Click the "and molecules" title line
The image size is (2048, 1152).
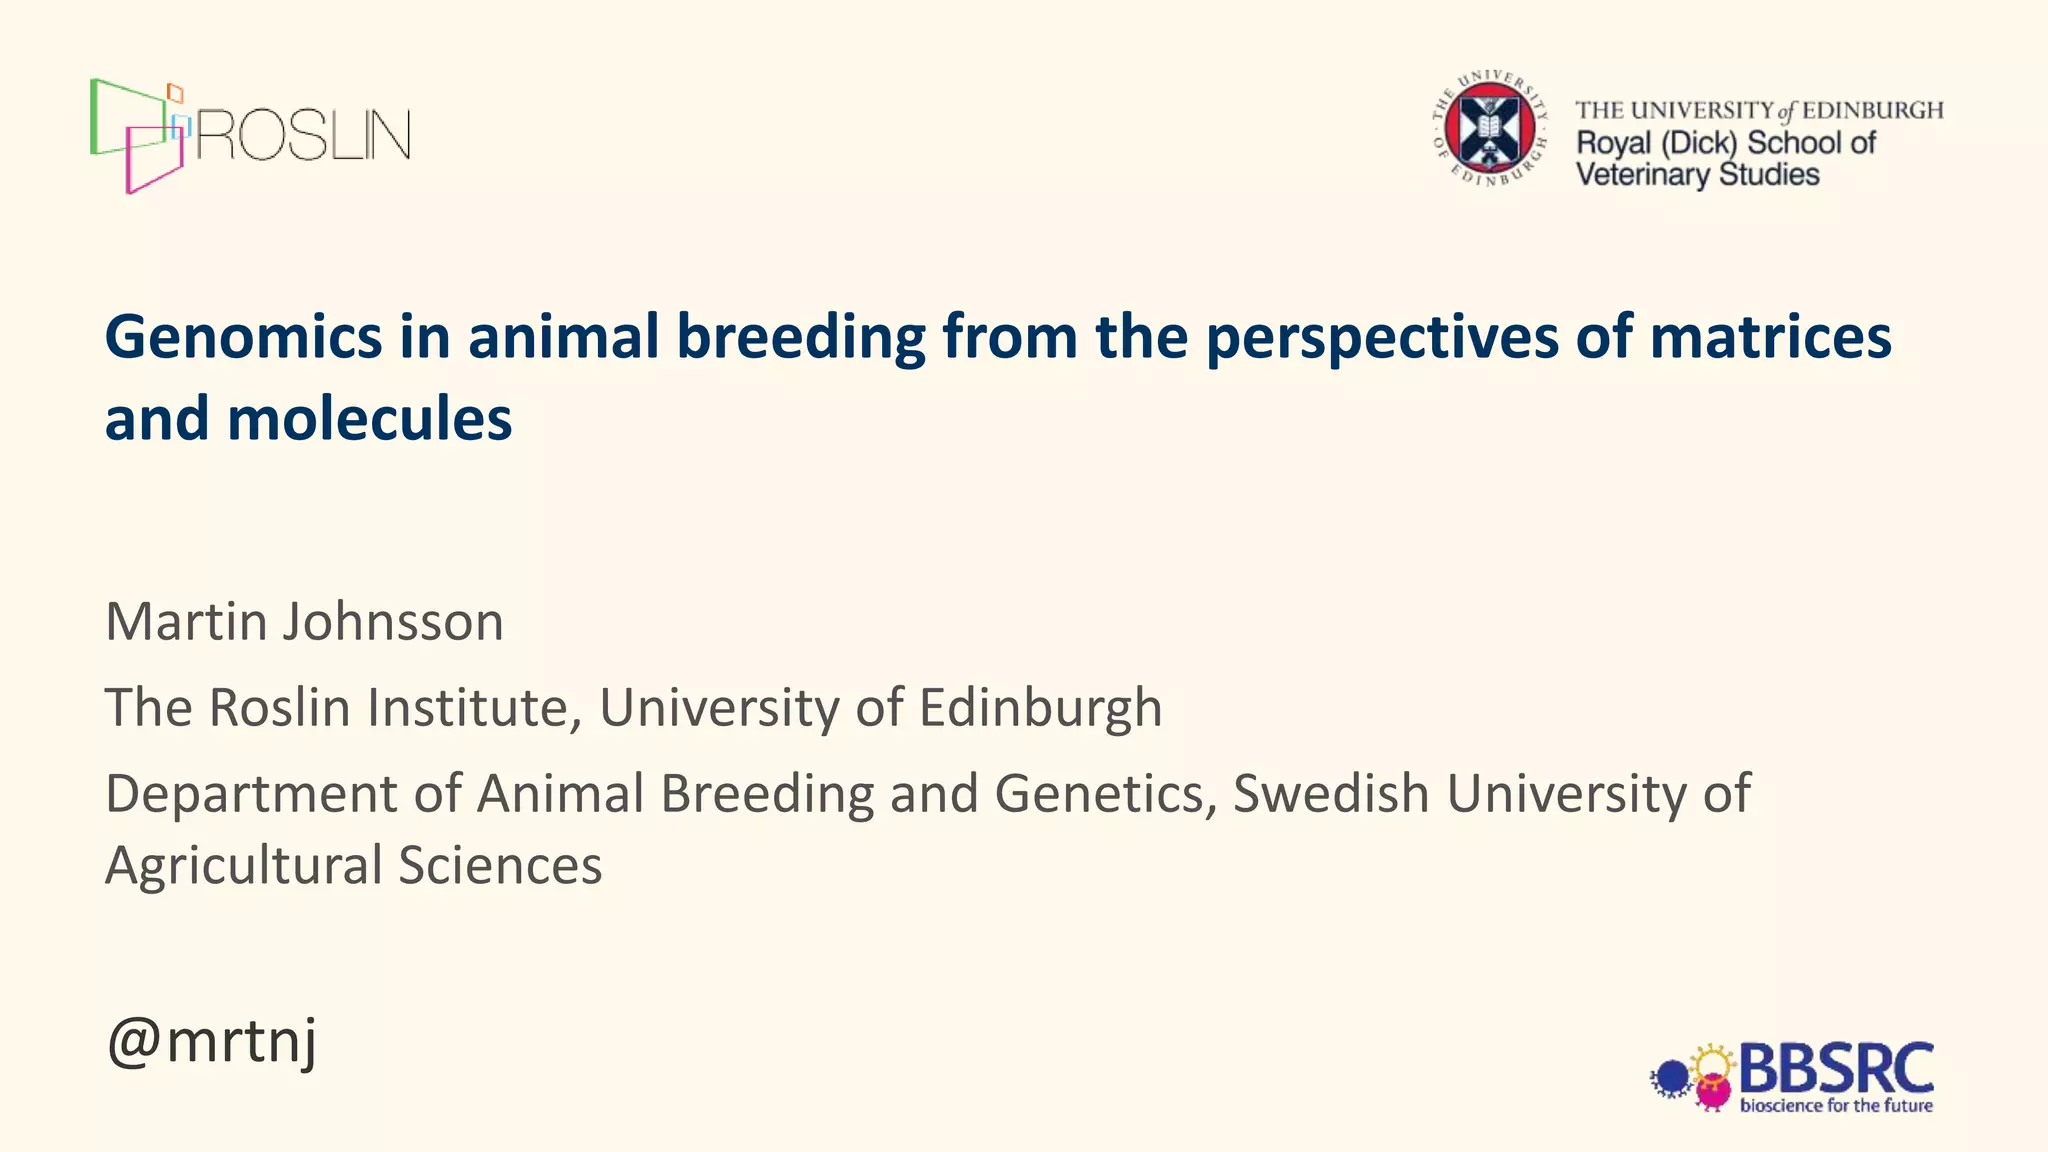click(308, 418)
